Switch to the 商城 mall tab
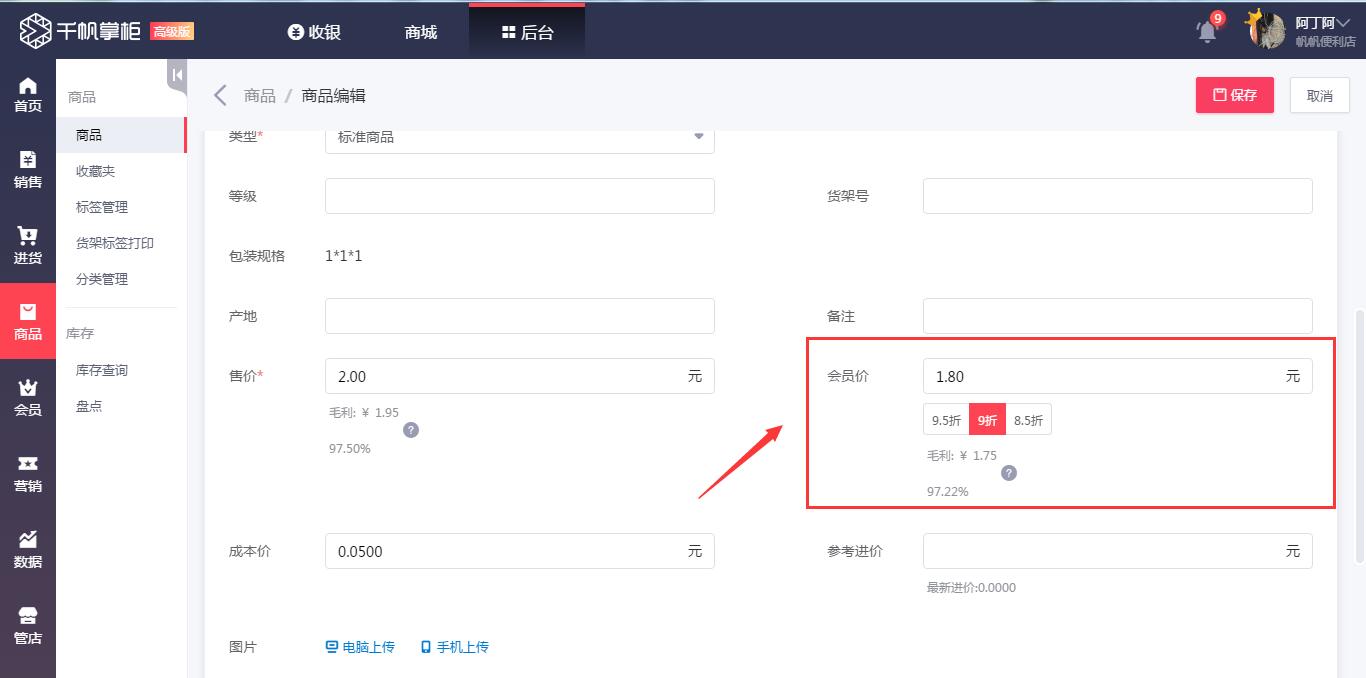 click(x=421, y=32)
